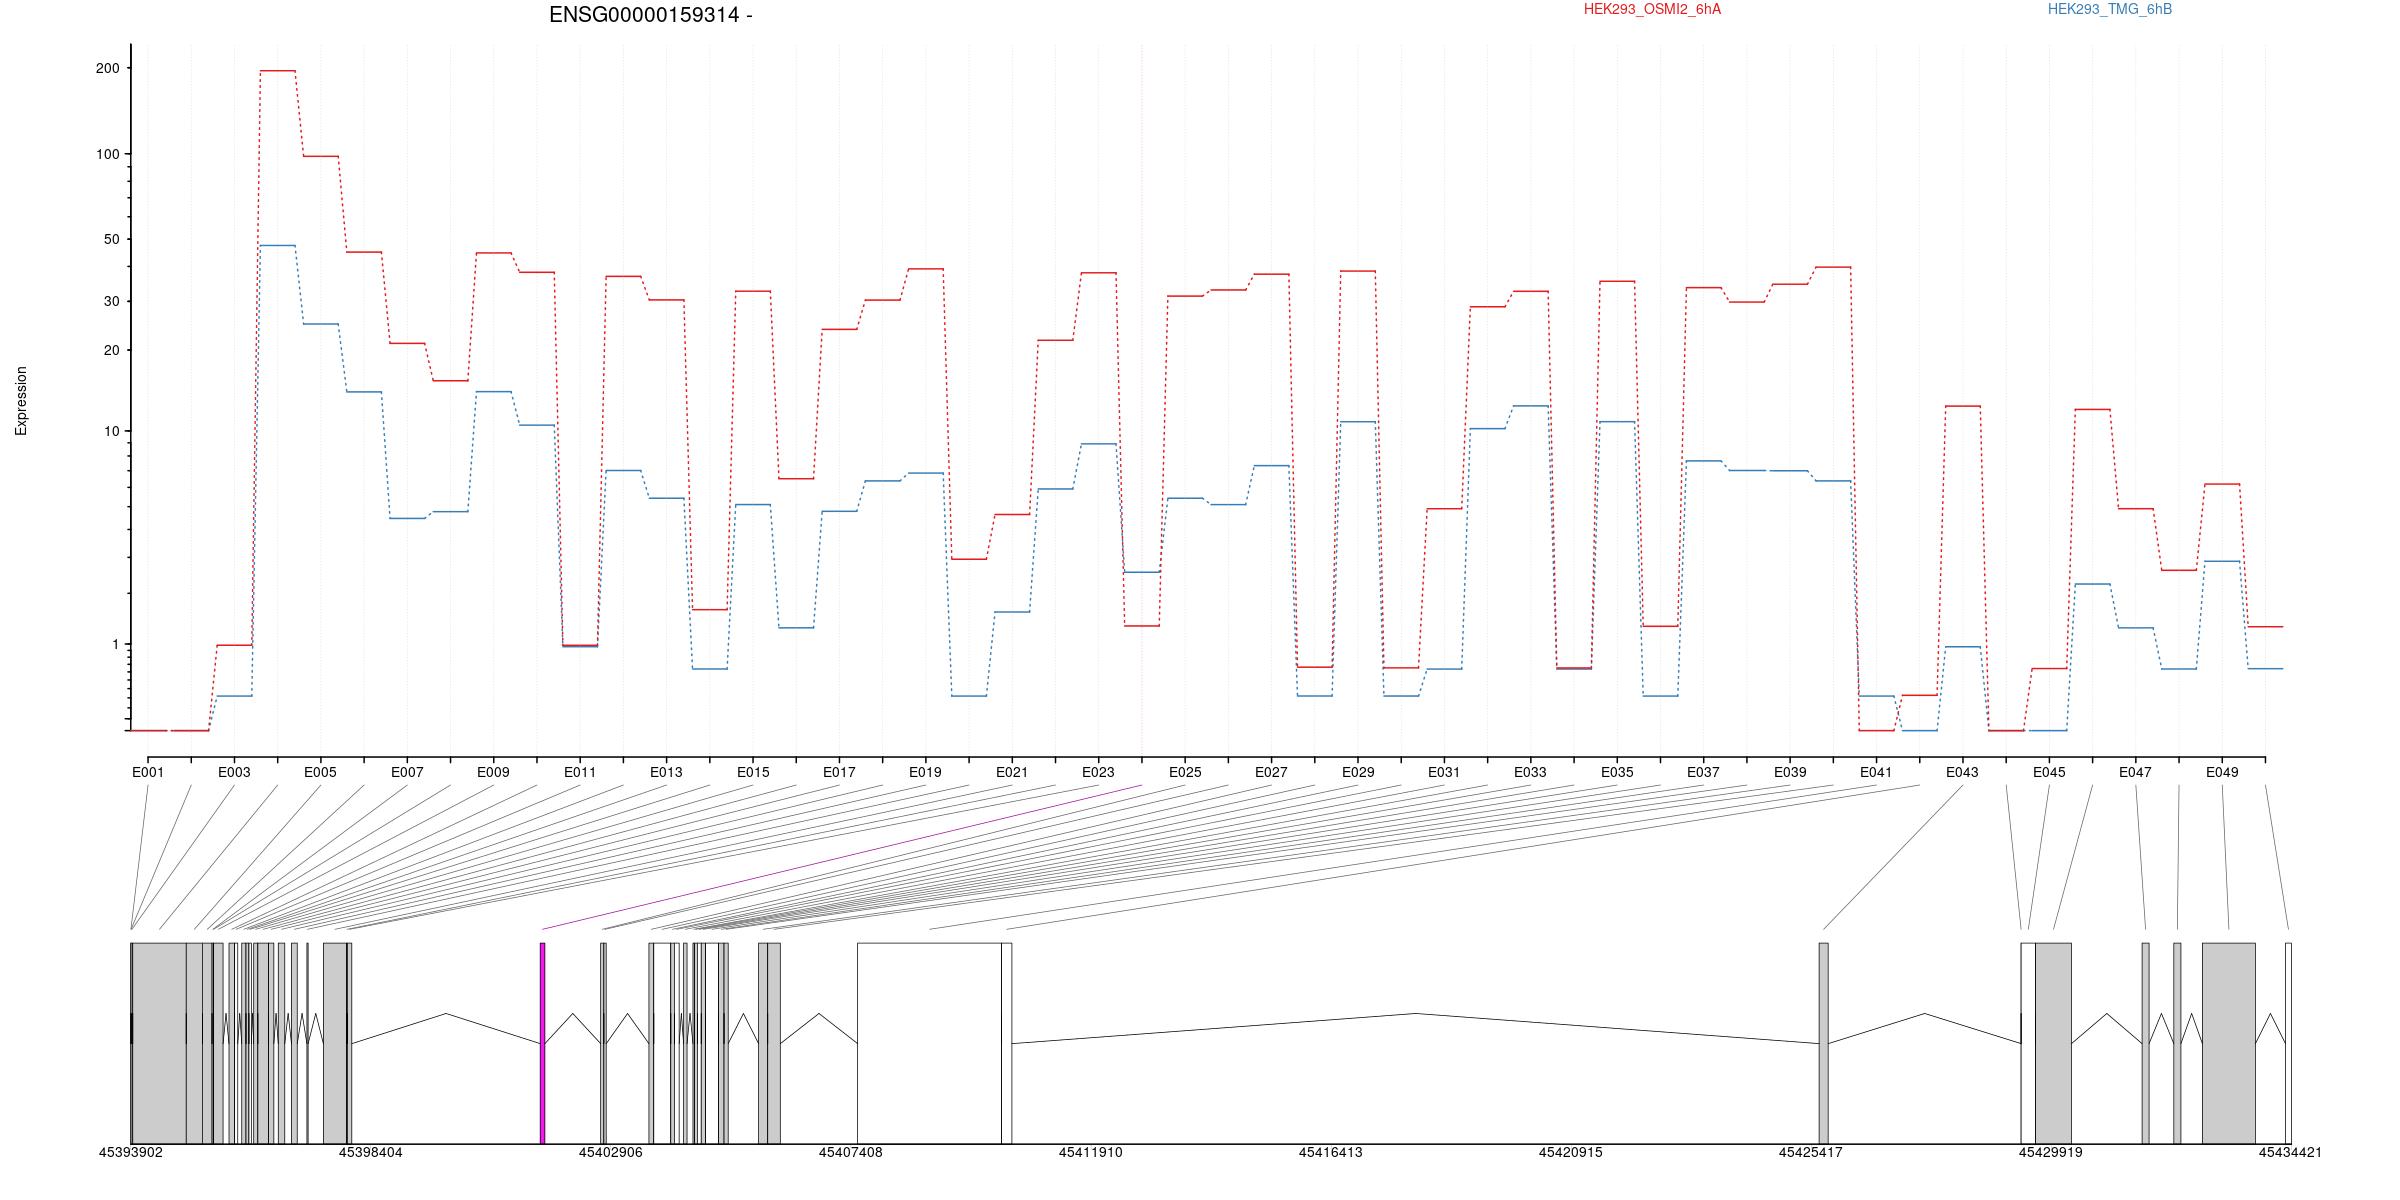Click exon label E009
The height and width of the screenshot is (1200, 2400).
click(493, 772)
